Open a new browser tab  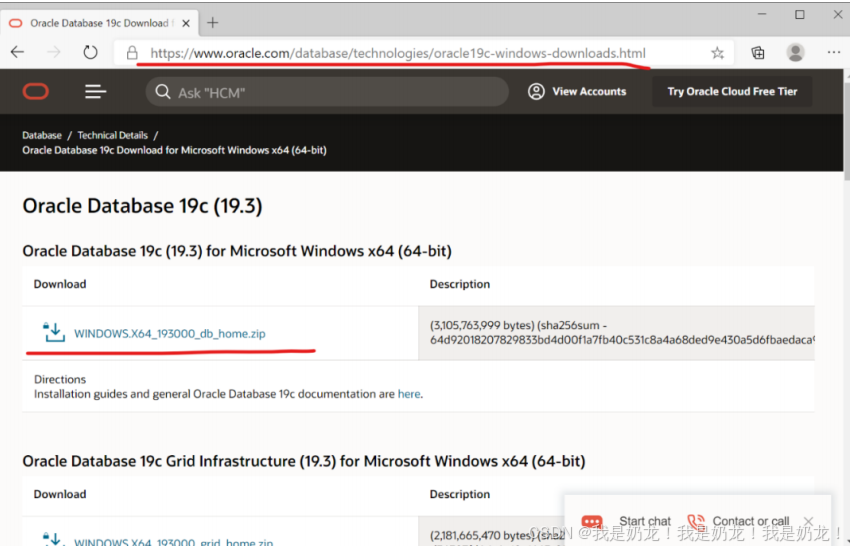pos(212,23)
